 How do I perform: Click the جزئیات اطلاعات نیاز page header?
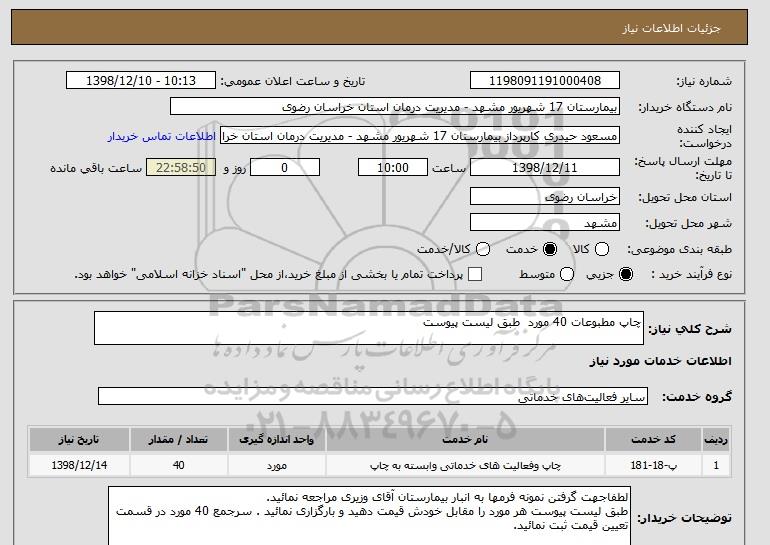671,28
